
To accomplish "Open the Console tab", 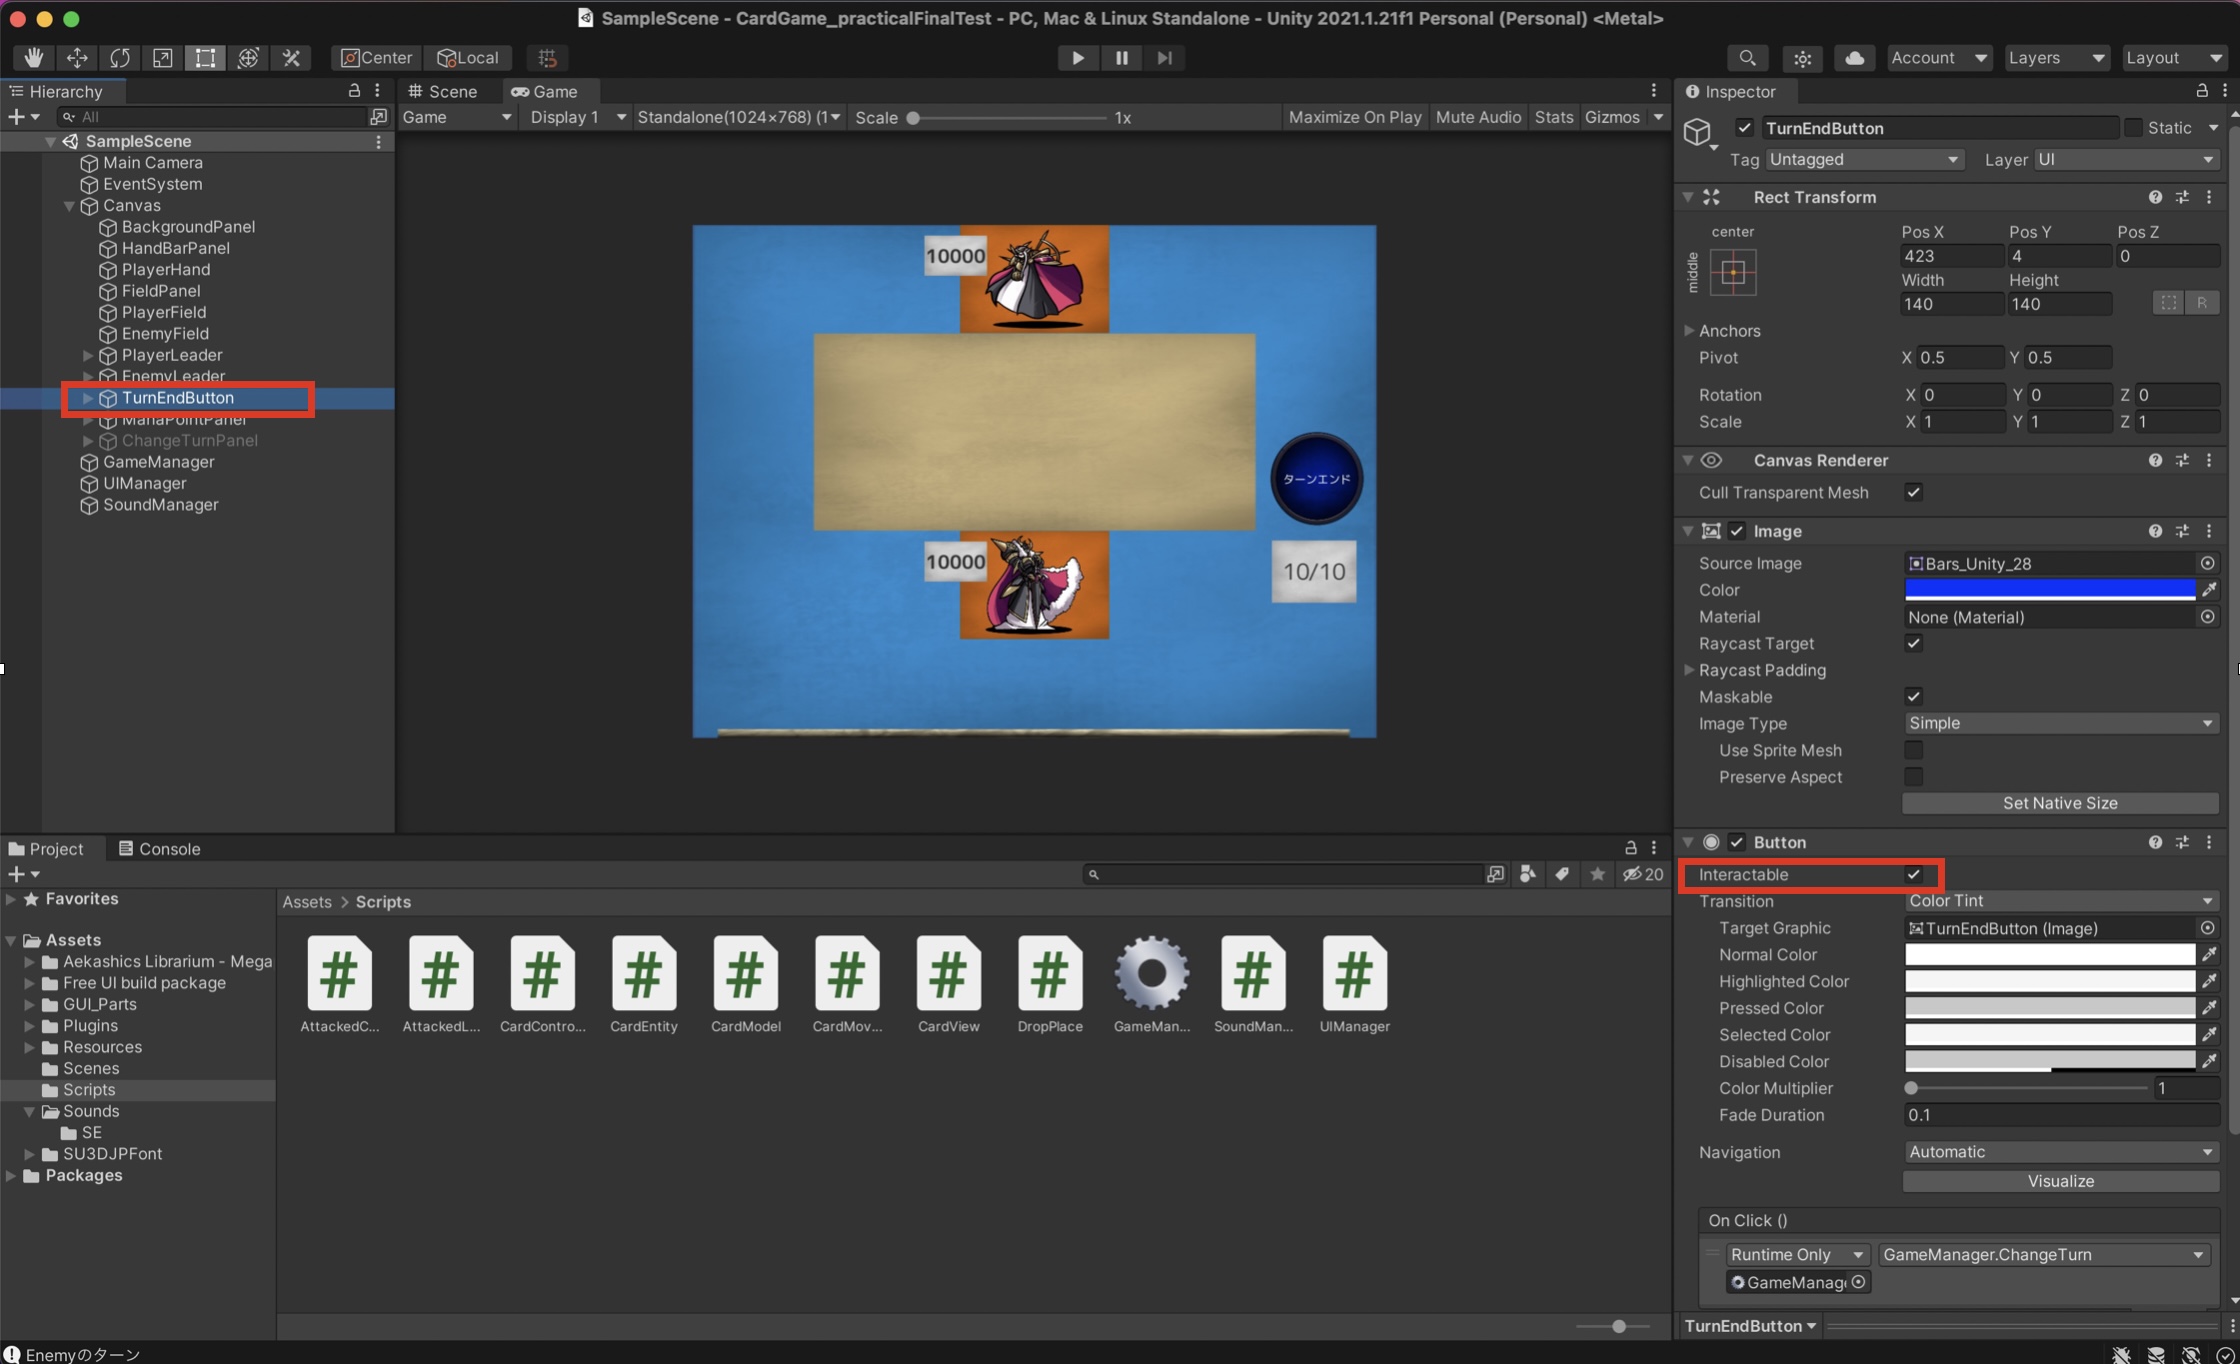I will (160, 848).
